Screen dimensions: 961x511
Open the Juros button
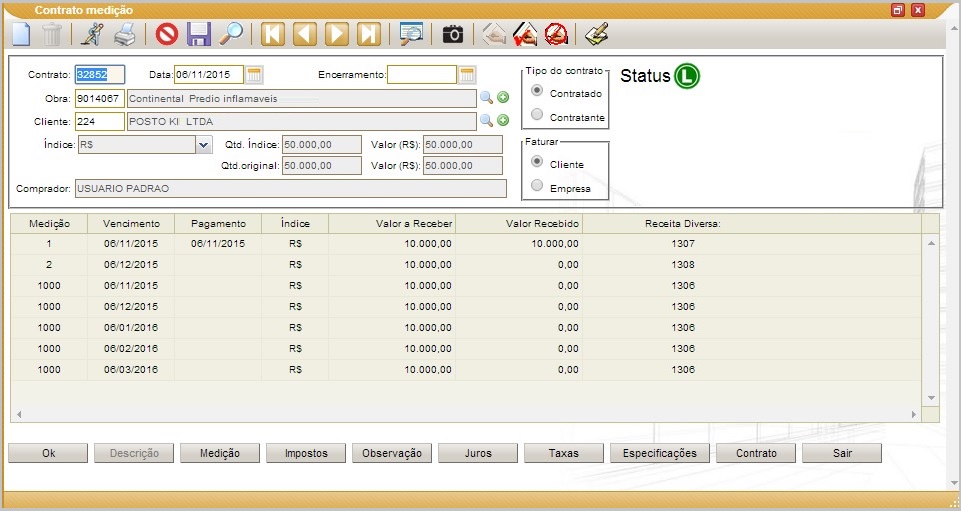[x=478, y=453]
